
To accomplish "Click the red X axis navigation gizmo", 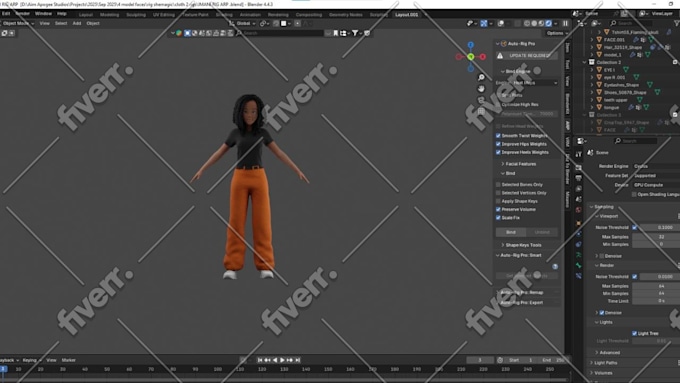I will (483, 57).
